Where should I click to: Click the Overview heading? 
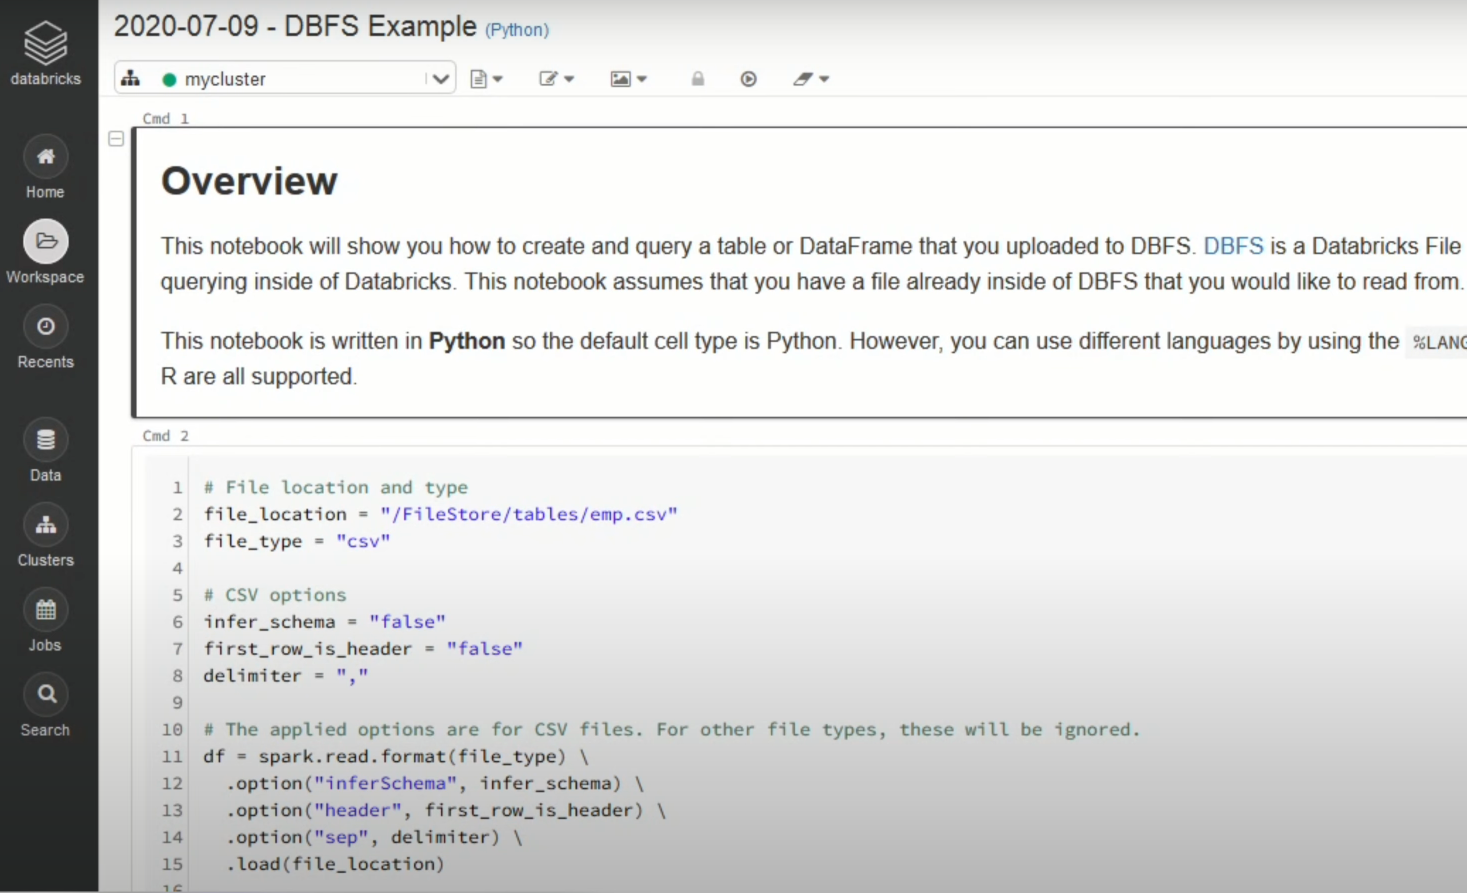249,181
